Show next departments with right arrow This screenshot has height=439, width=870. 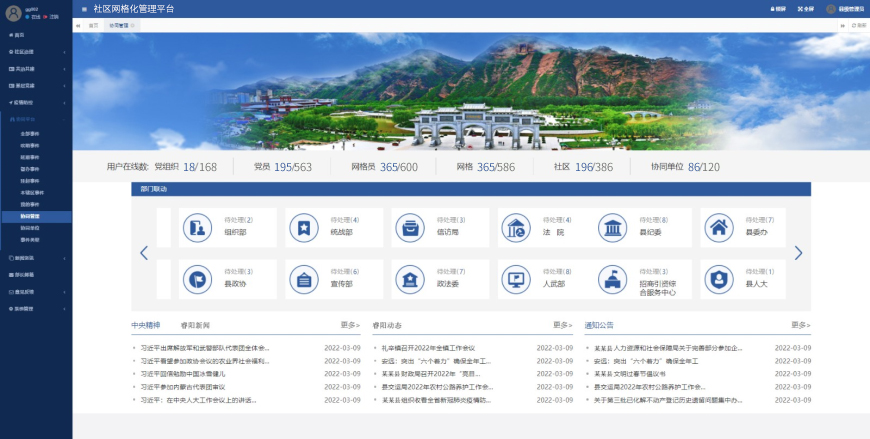798,253
